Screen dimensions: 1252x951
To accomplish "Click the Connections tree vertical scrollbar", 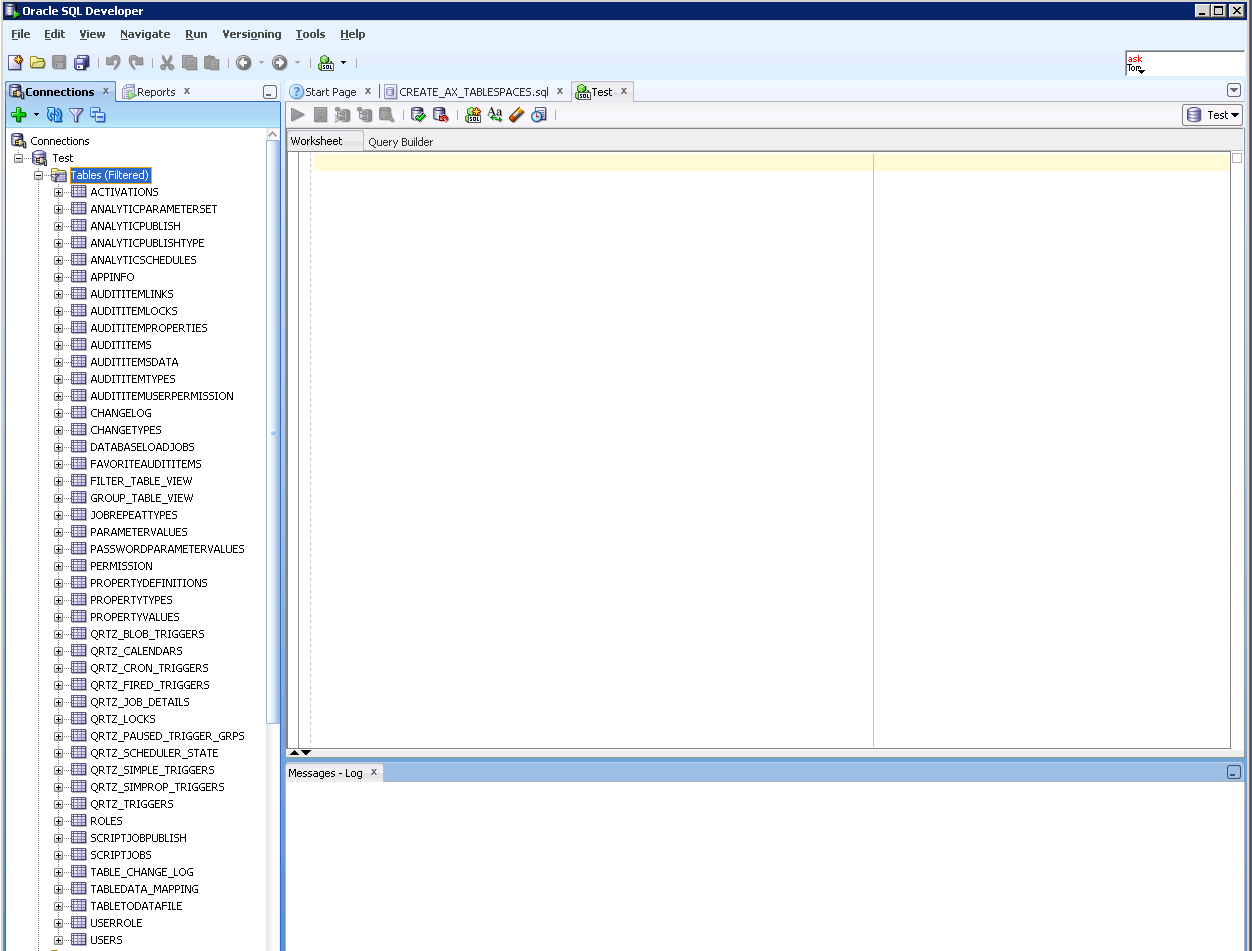I will click(x=274, y=430).
